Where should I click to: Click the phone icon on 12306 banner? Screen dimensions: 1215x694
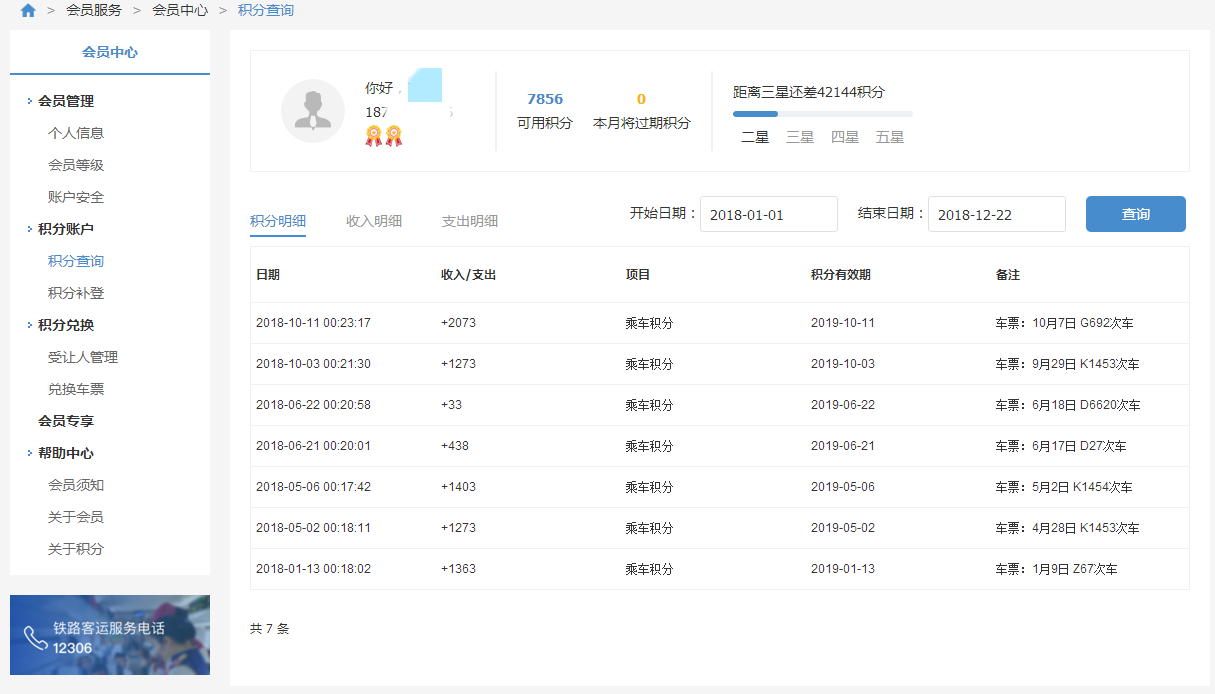tap(35, 638)
